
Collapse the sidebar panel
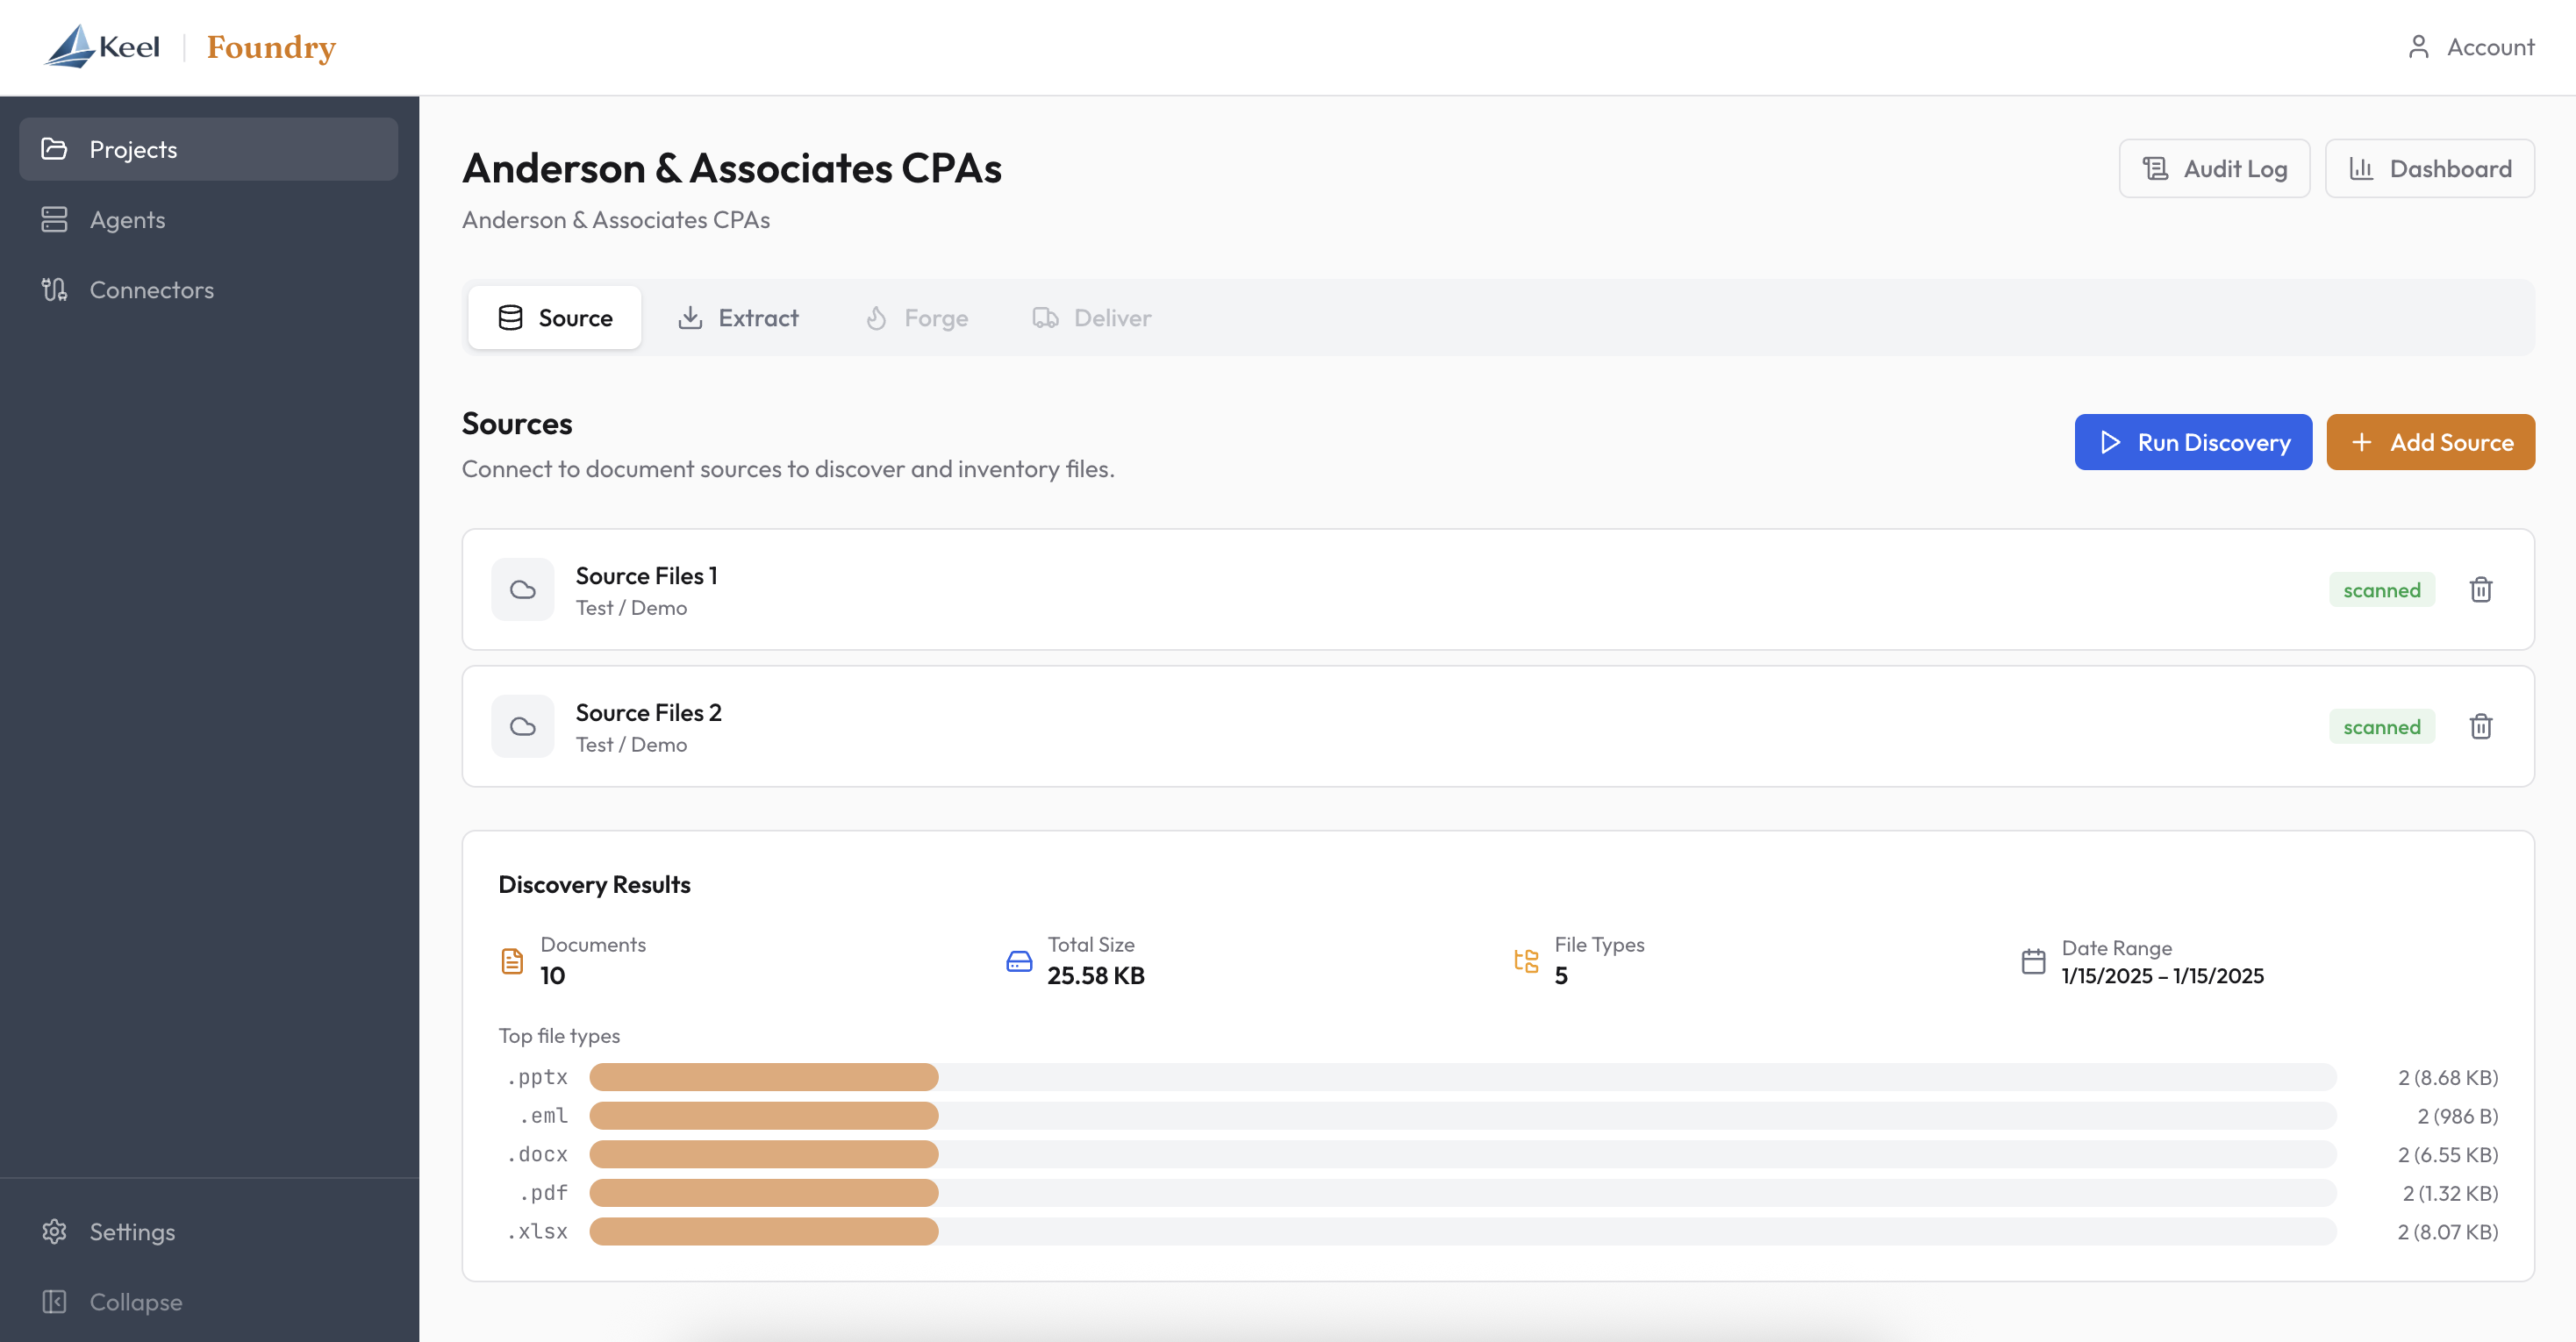coord(135,1301)
